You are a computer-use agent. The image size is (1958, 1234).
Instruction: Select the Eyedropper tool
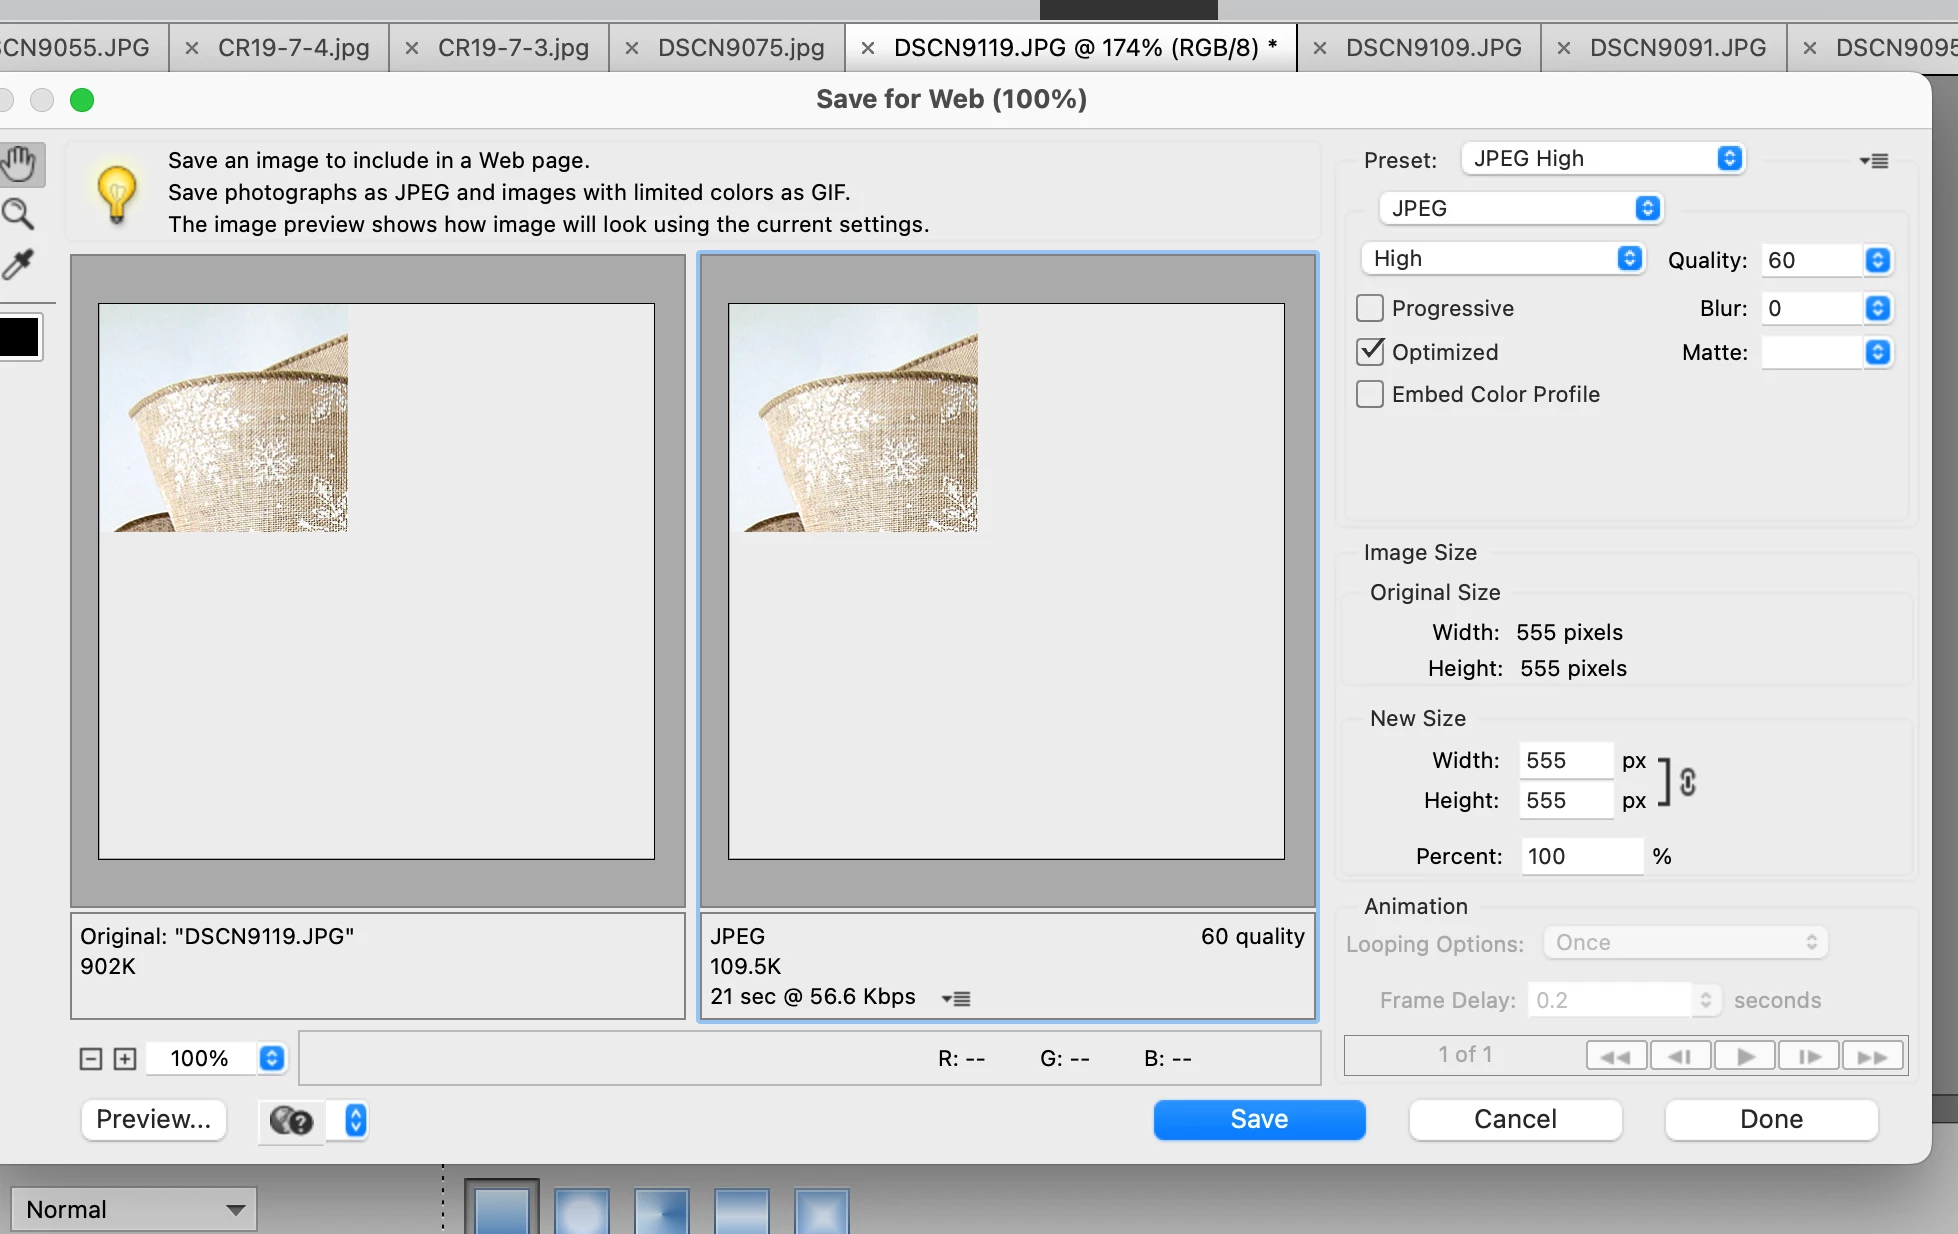point(19,264)
